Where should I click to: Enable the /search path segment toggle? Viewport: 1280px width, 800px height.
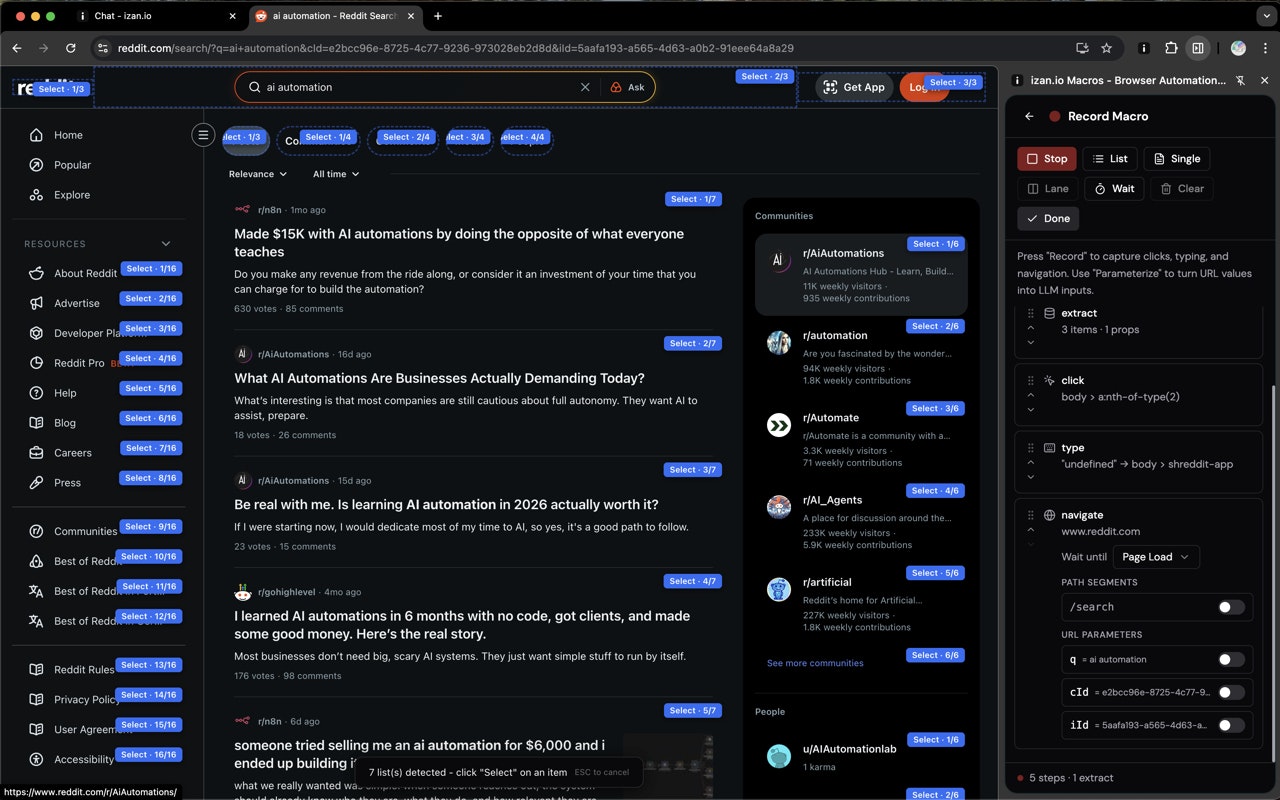point(1232,607)
